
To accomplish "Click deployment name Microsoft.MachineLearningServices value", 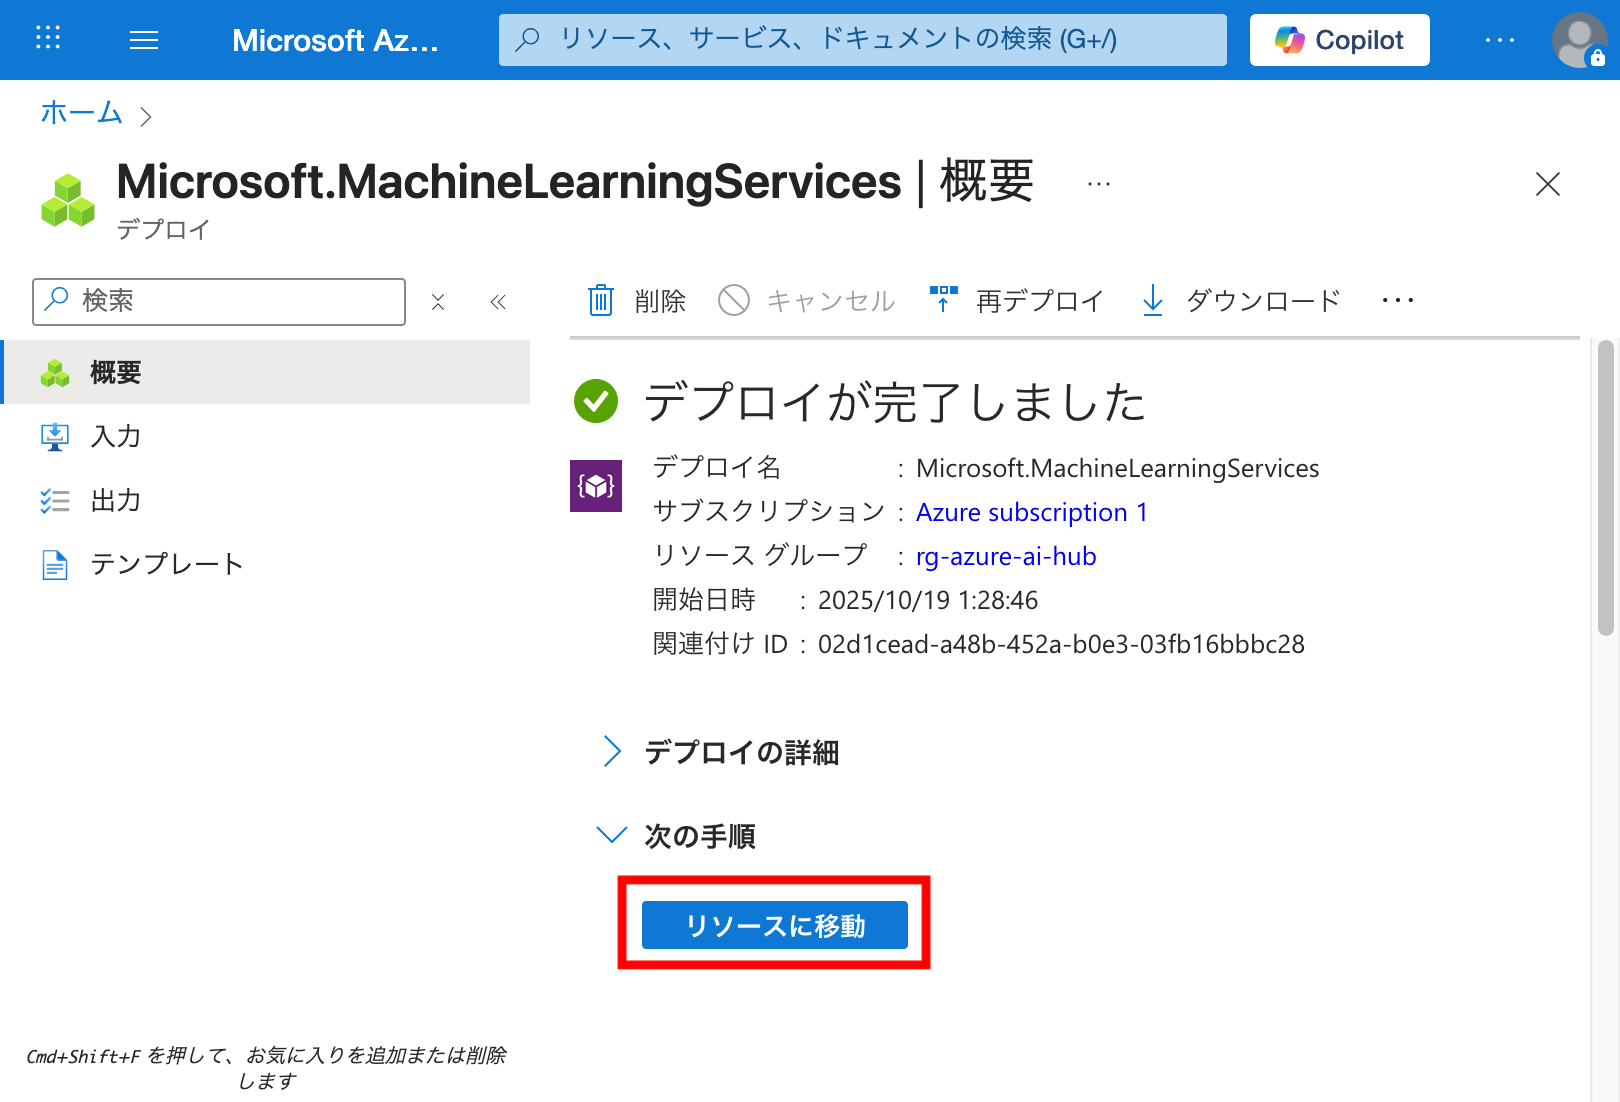I will tap(1118, 468).
